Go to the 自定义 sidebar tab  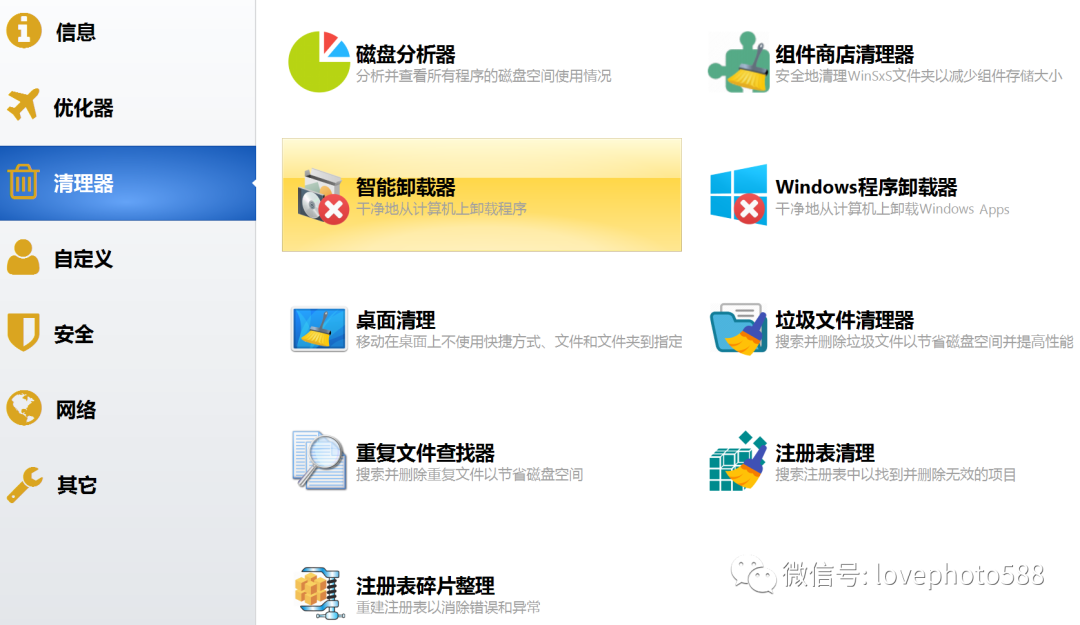(83, 259)
